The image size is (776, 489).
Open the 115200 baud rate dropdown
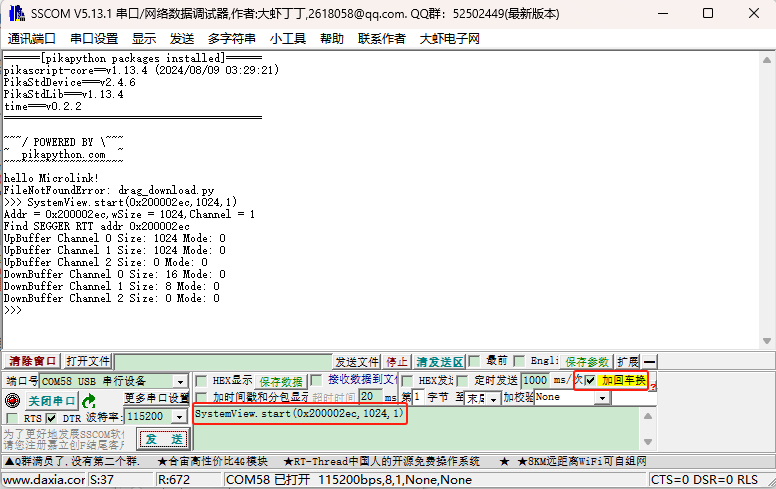tap(179, 417)
